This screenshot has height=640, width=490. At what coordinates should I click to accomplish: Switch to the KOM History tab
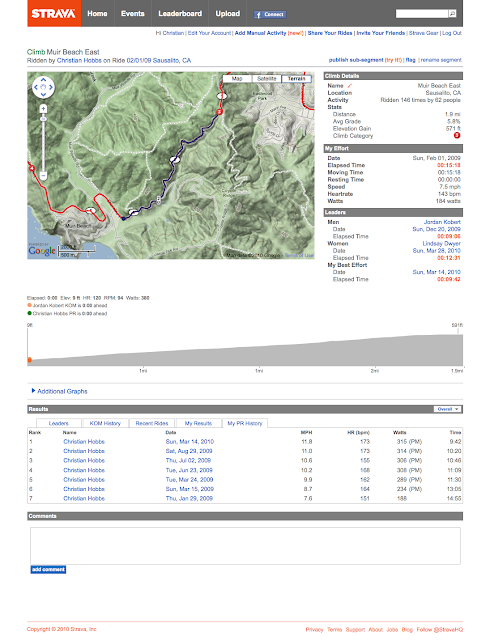point(105,423)
